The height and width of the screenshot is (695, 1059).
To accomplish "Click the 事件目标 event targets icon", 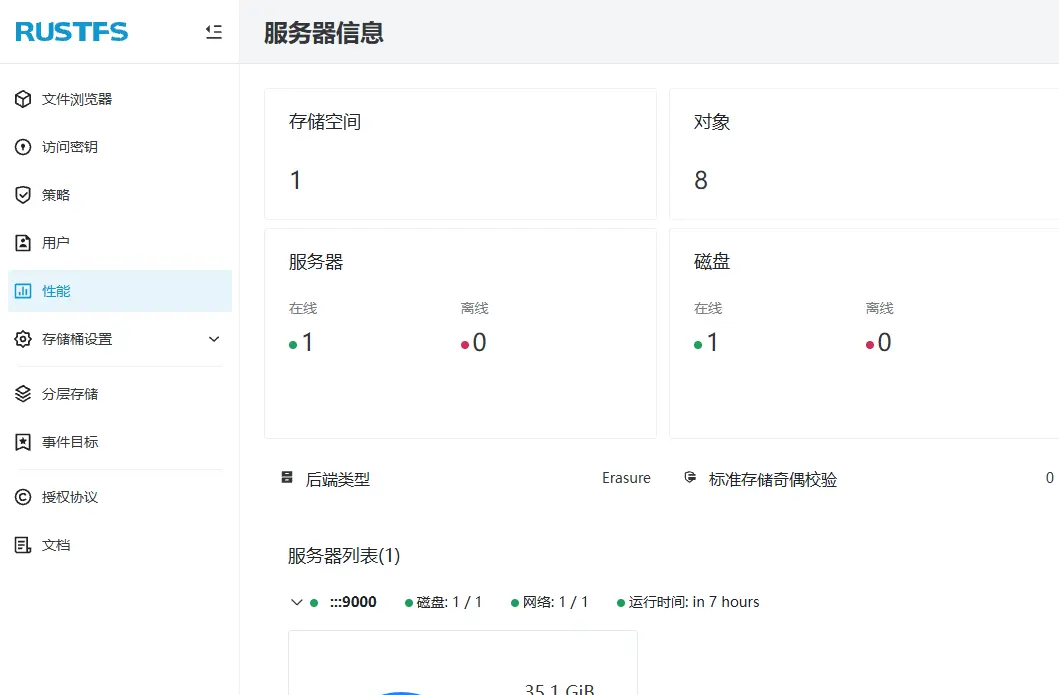I will (21, 441).
